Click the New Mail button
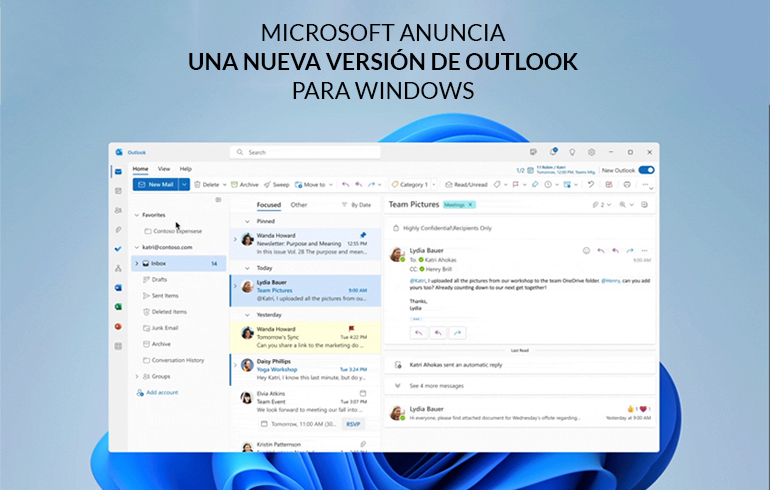The width and height of the screenshot is (770, 490). pyautogui.click(x=156, y=185)
